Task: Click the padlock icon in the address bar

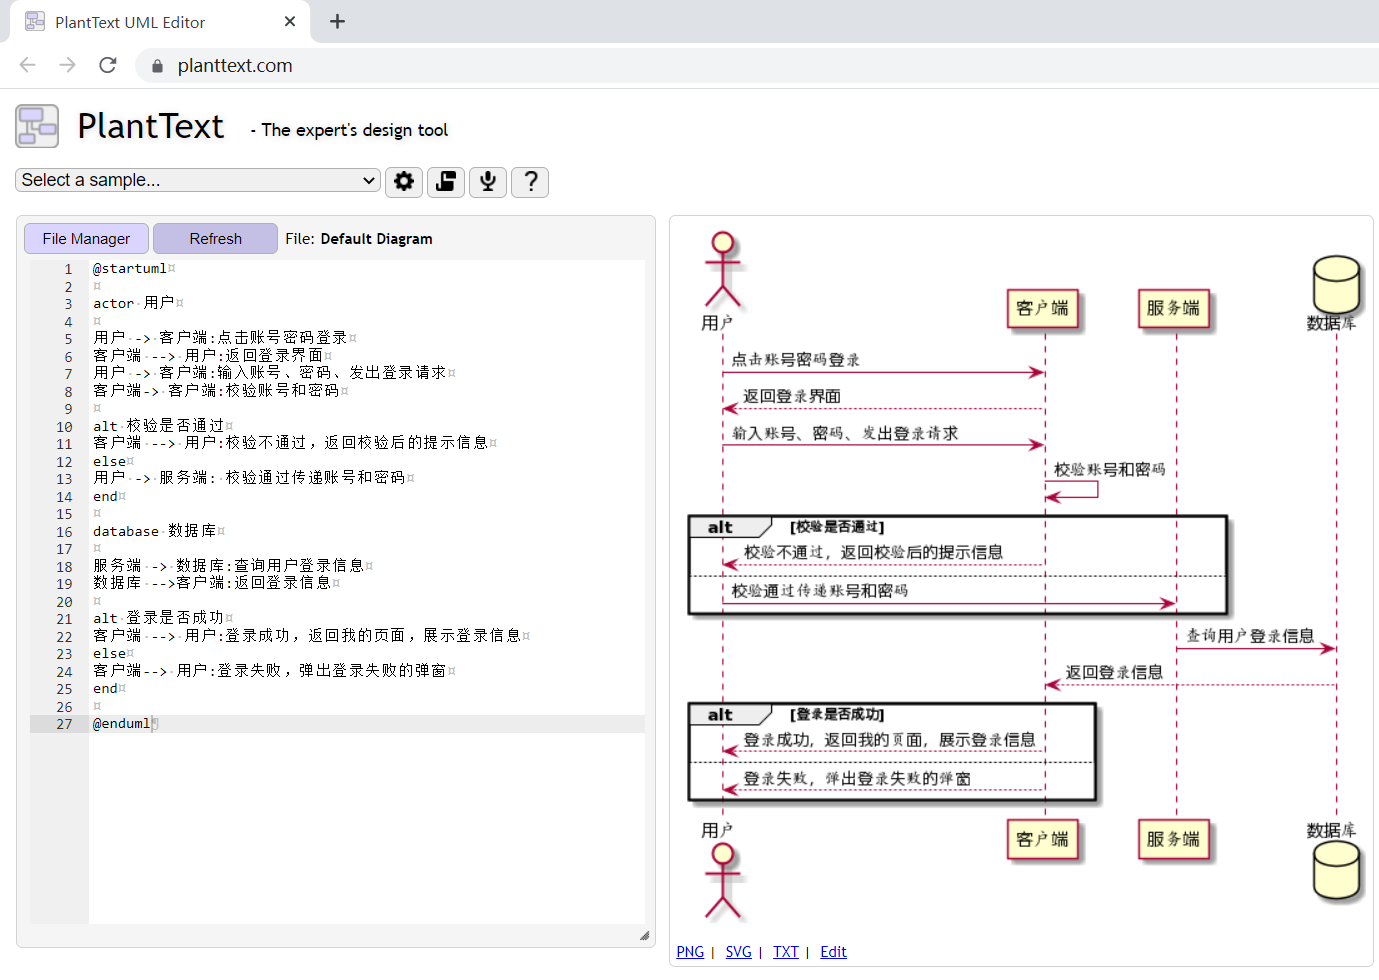Action: pyautogui.click(x=156, y=65)
